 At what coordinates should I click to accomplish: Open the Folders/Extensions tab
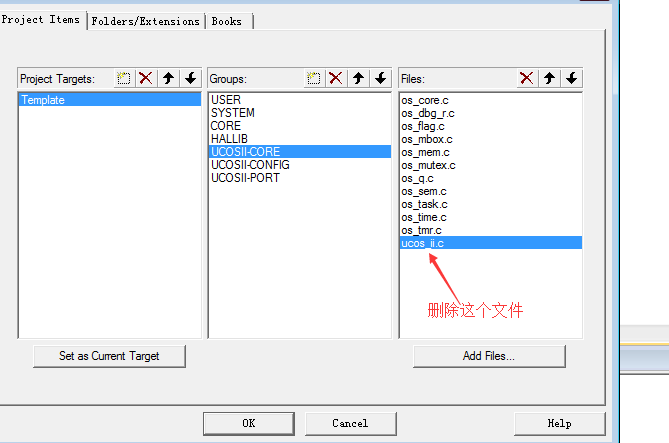(145, 21)
